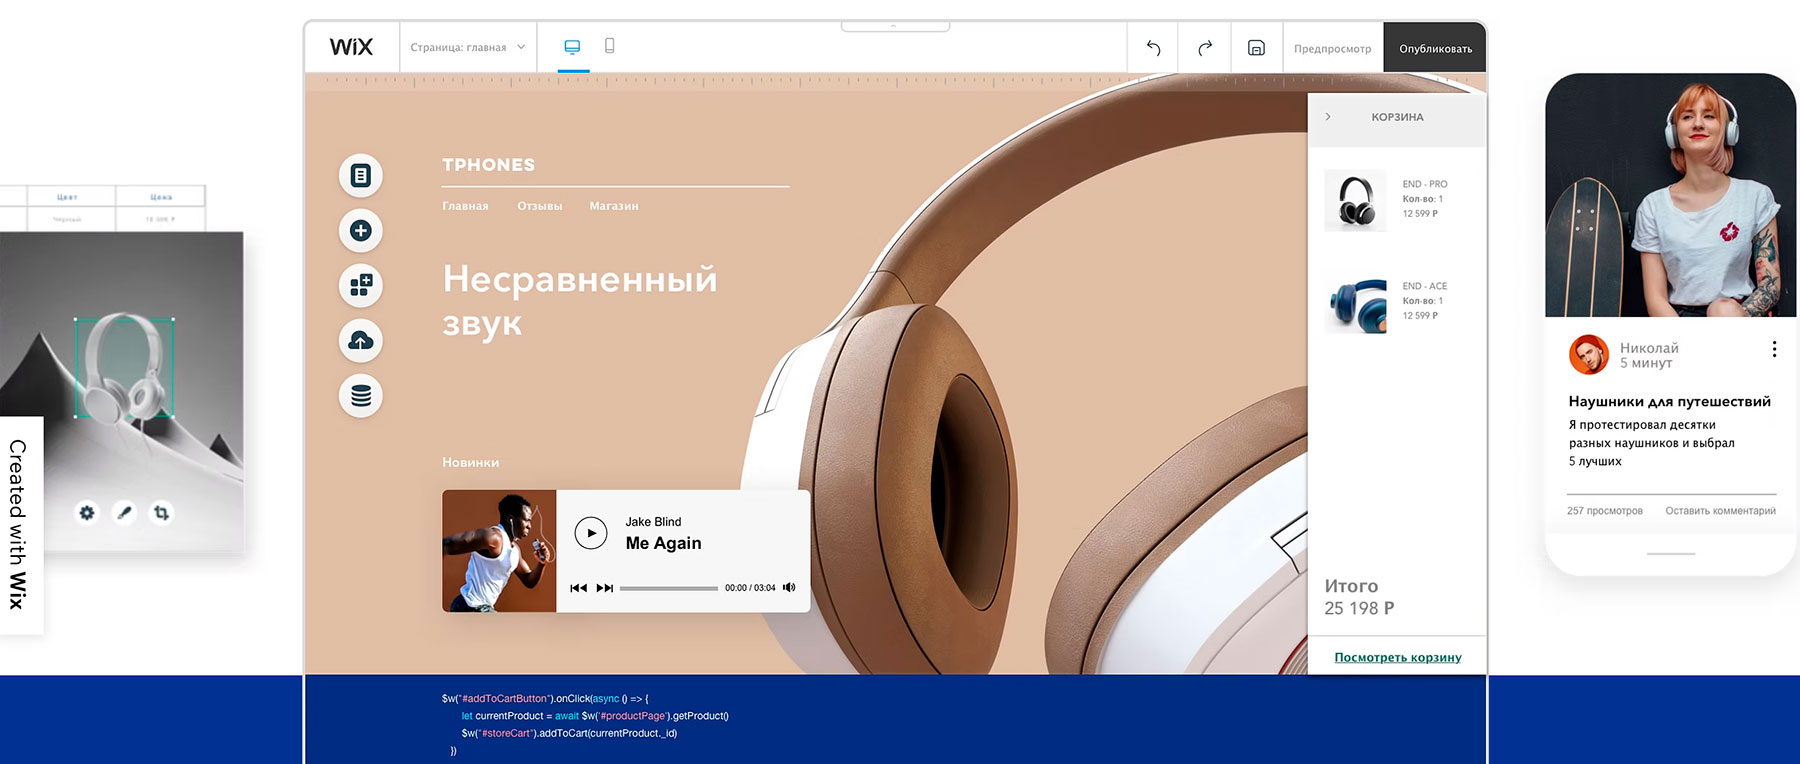Skip to the previous track
This screenshot has width=1800, height=764.
click(578, 588)
